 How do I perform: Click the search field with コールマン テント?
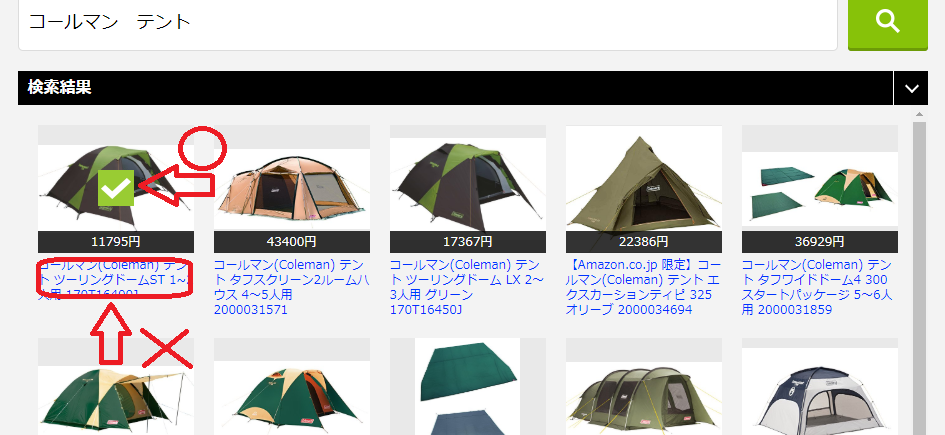point(427,24)
